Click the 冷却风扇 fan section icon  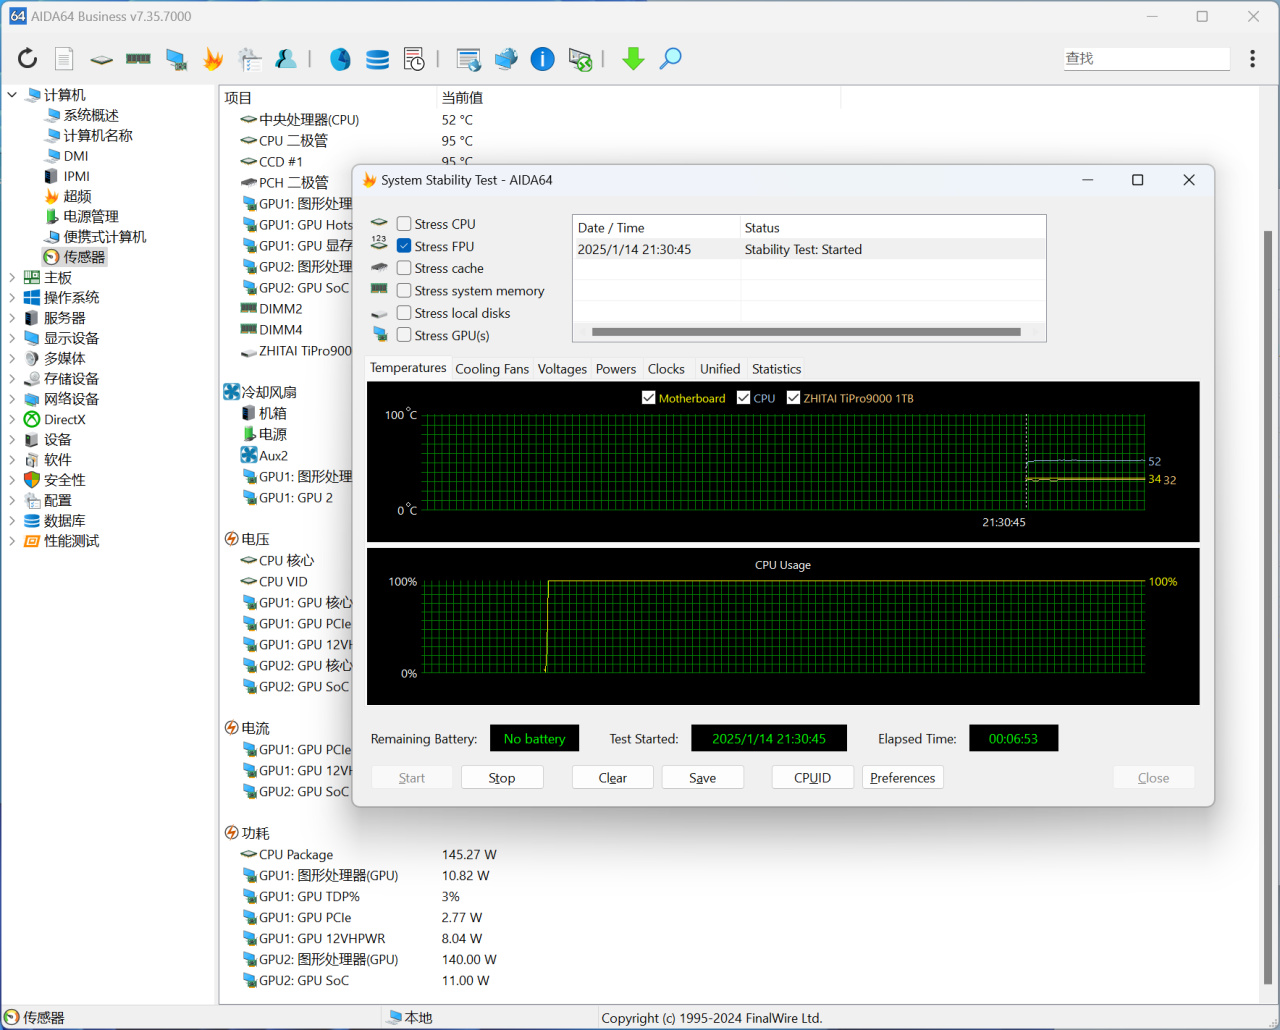pos(231,392)
